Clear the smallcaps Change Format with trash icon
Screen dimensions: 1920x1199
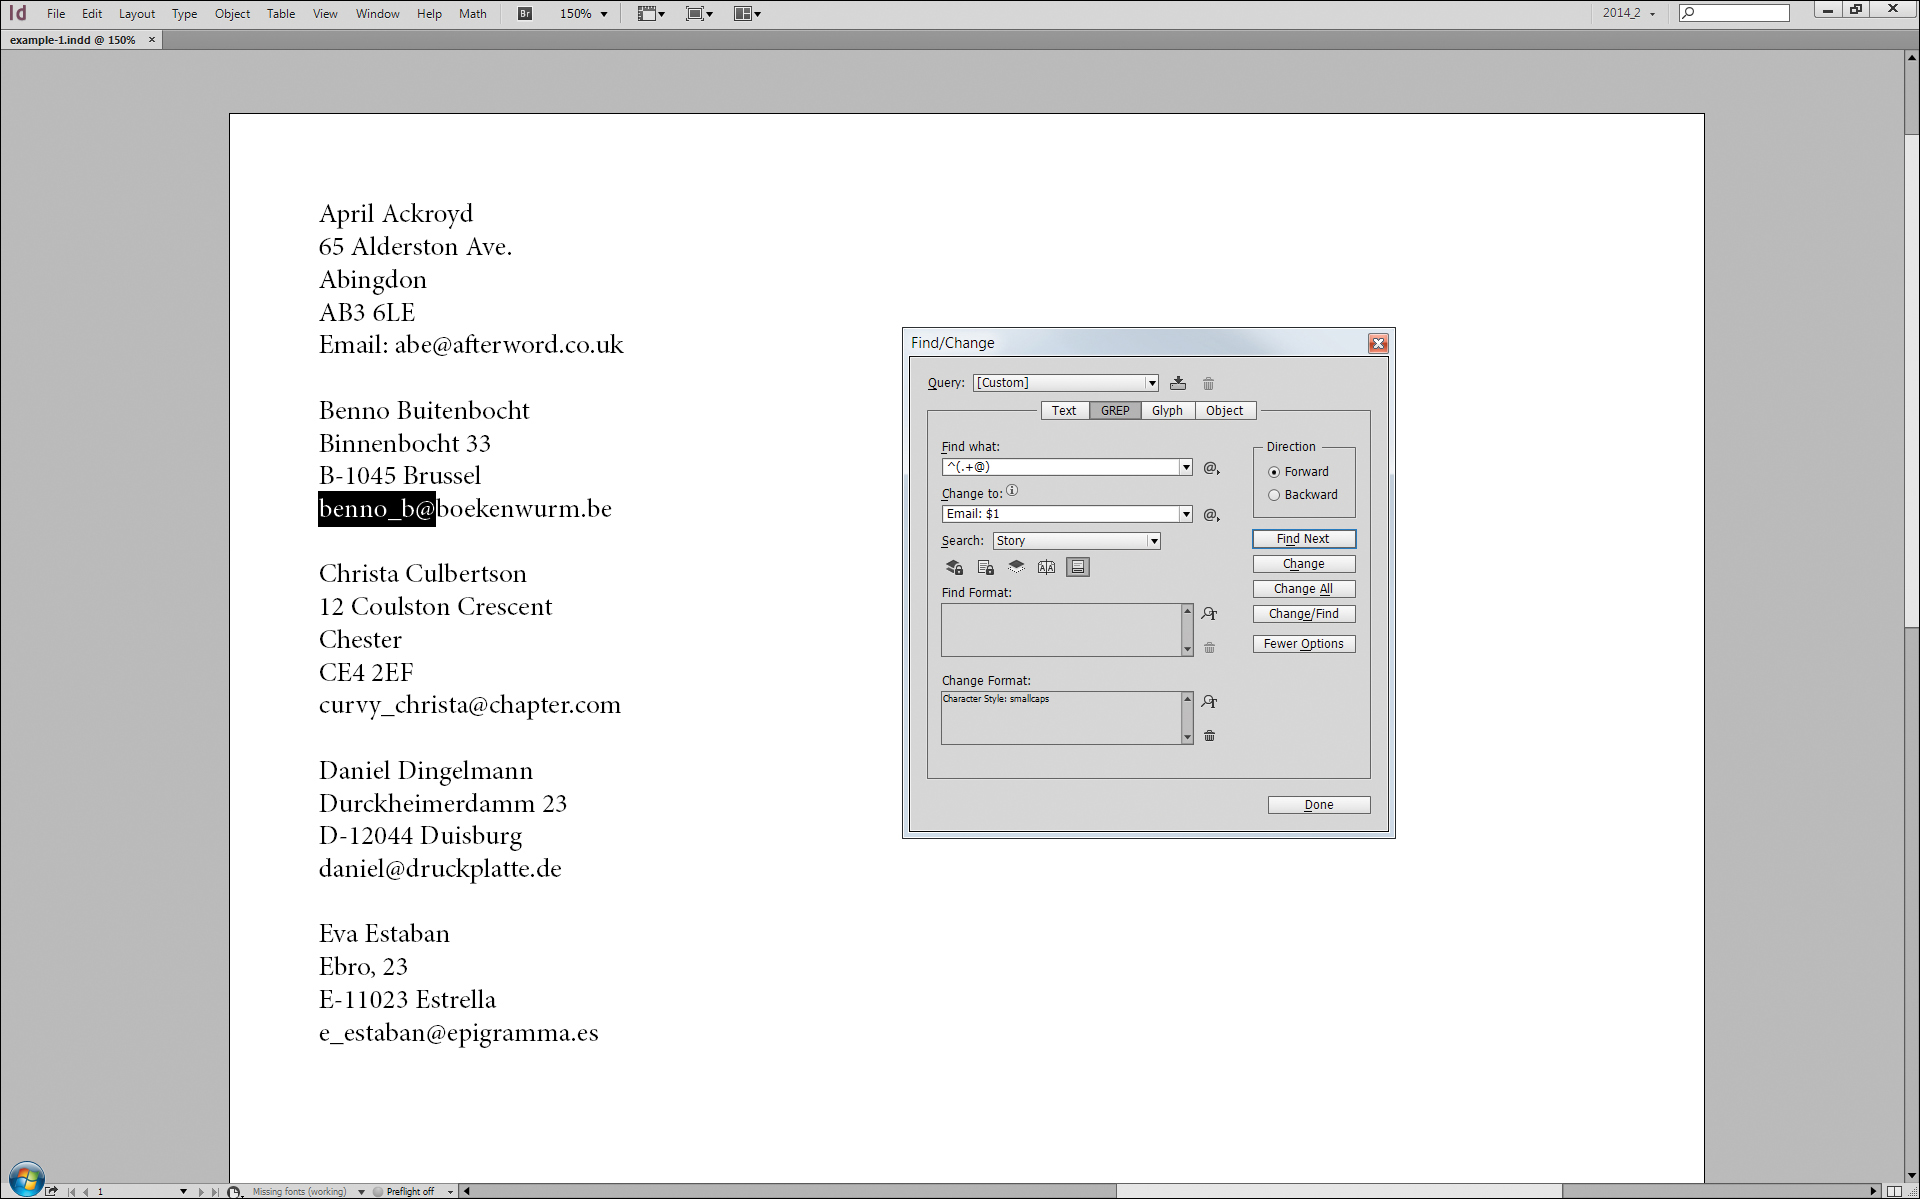pos(1209,735)
